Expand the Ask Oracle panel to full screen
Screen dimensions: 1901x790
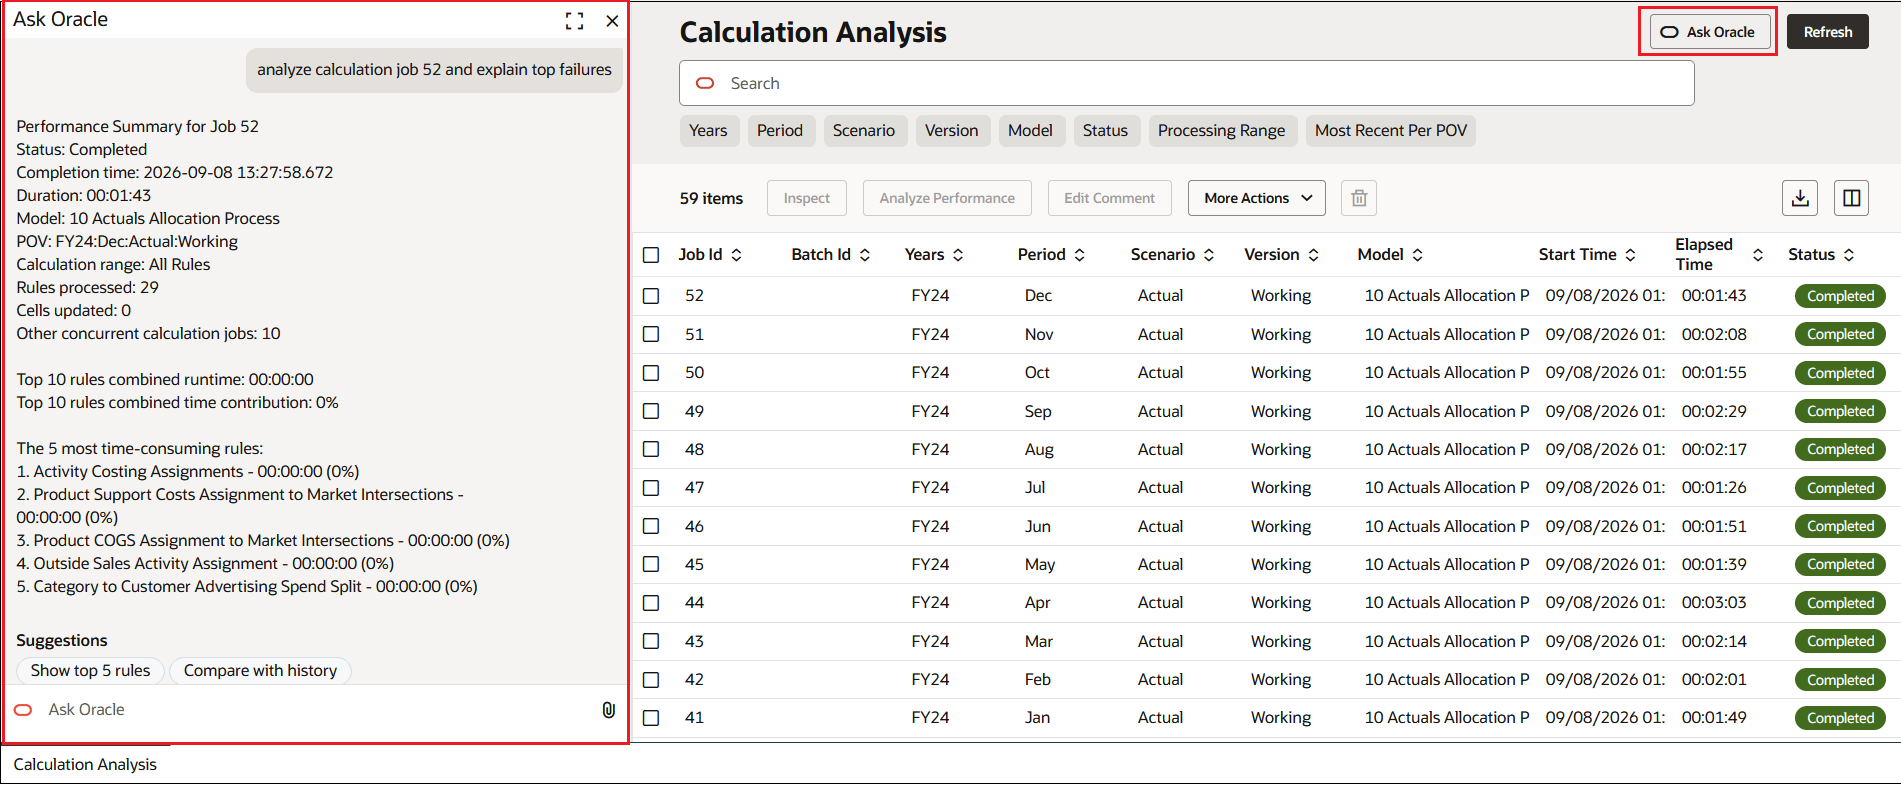click(x=574, y=21)
